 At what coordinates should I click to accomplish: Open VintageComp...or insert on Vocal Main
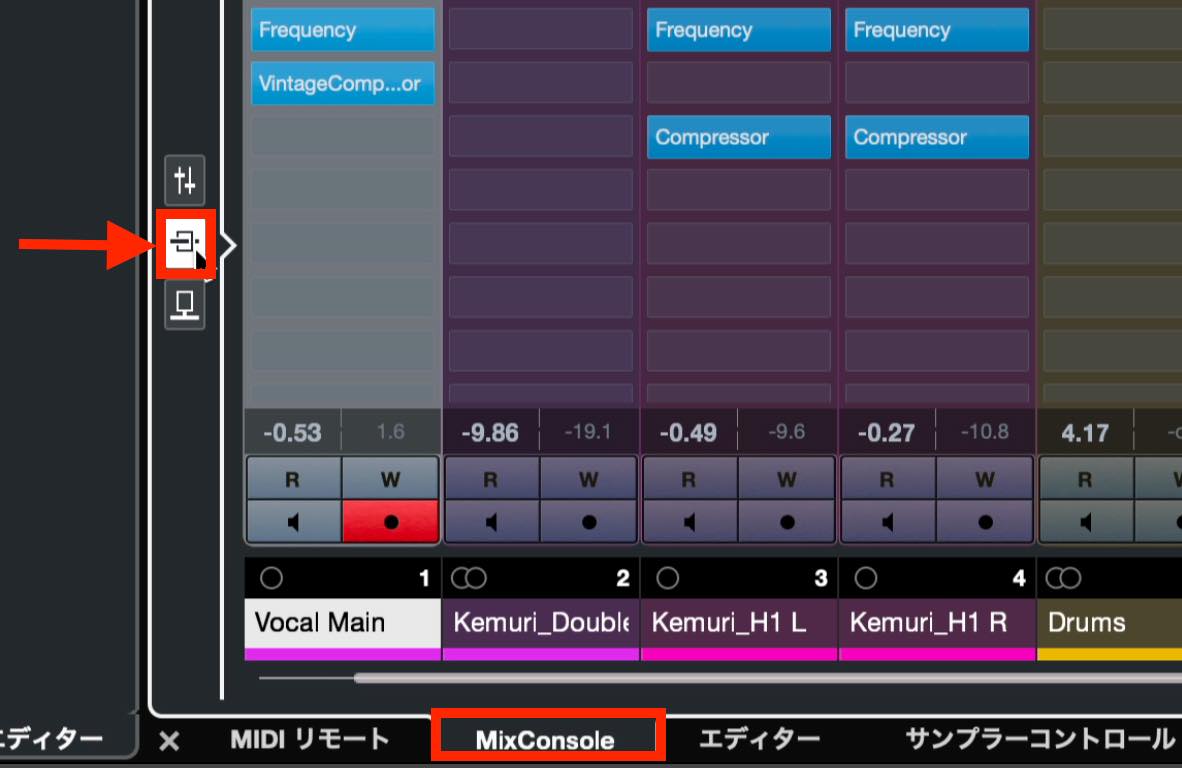point(342,83)
